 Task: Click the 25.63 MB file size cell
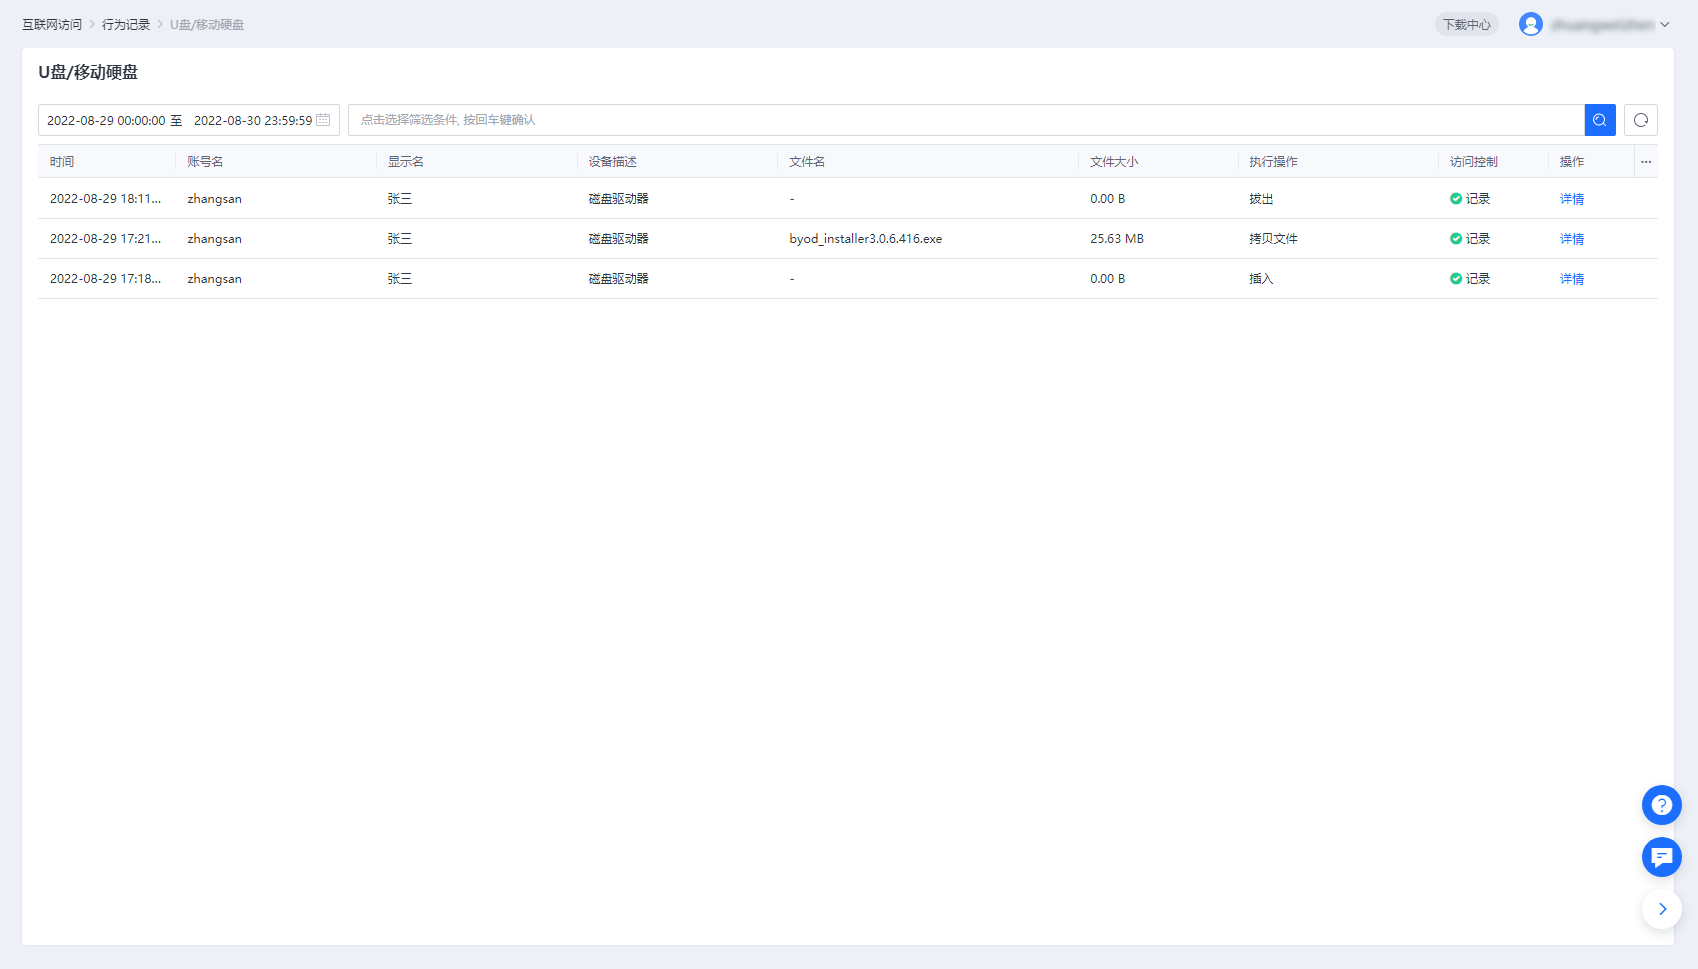point(1117,239)
